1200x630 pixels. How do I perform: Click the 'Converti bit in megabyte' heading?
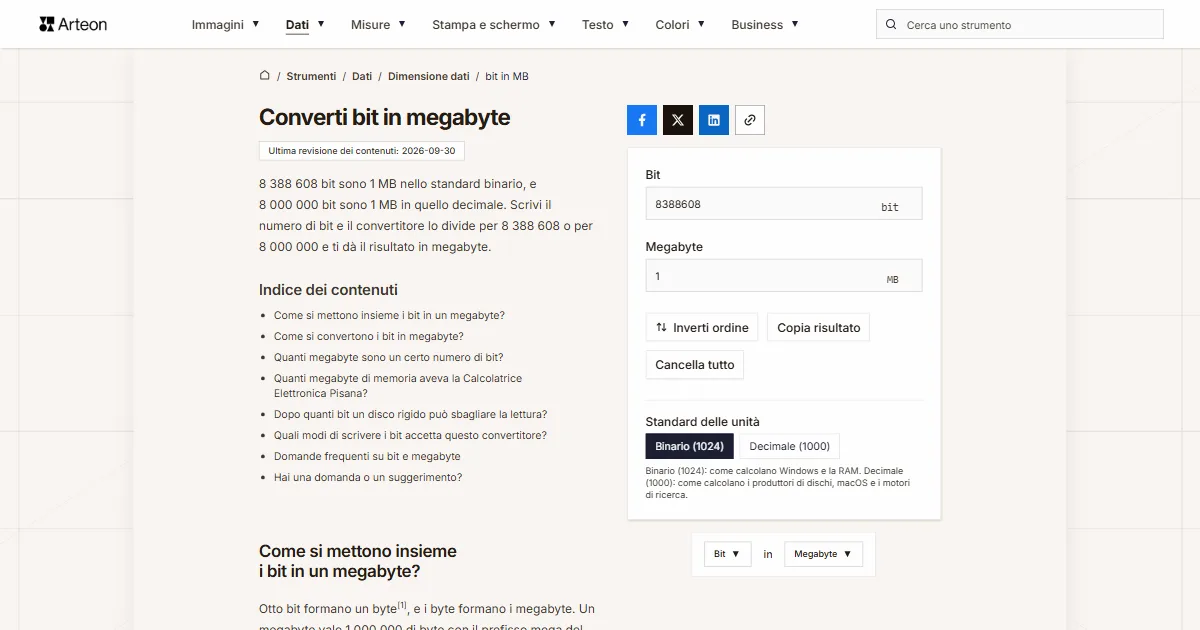click(x=385, y=118)
